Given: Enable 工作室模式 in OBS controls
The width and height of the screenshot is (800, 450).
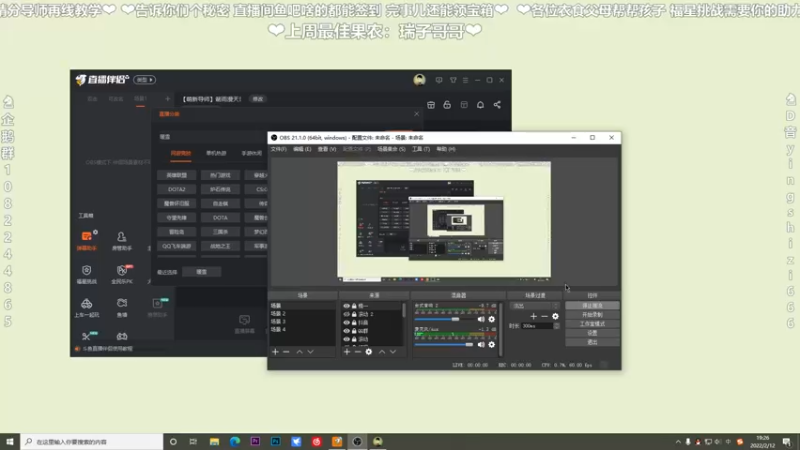Looking at the screenshot, I should click(x=592, y=324).
